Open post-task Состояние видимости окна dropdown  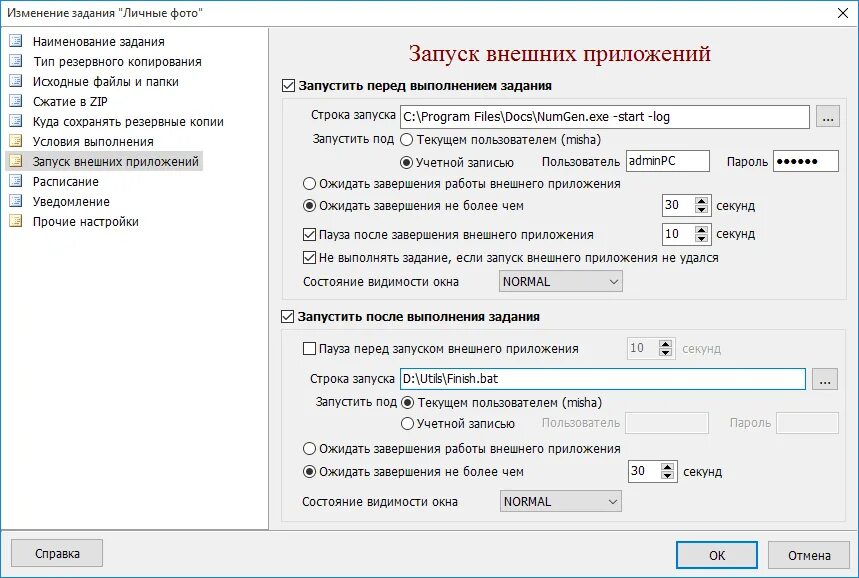coord(560,501)
